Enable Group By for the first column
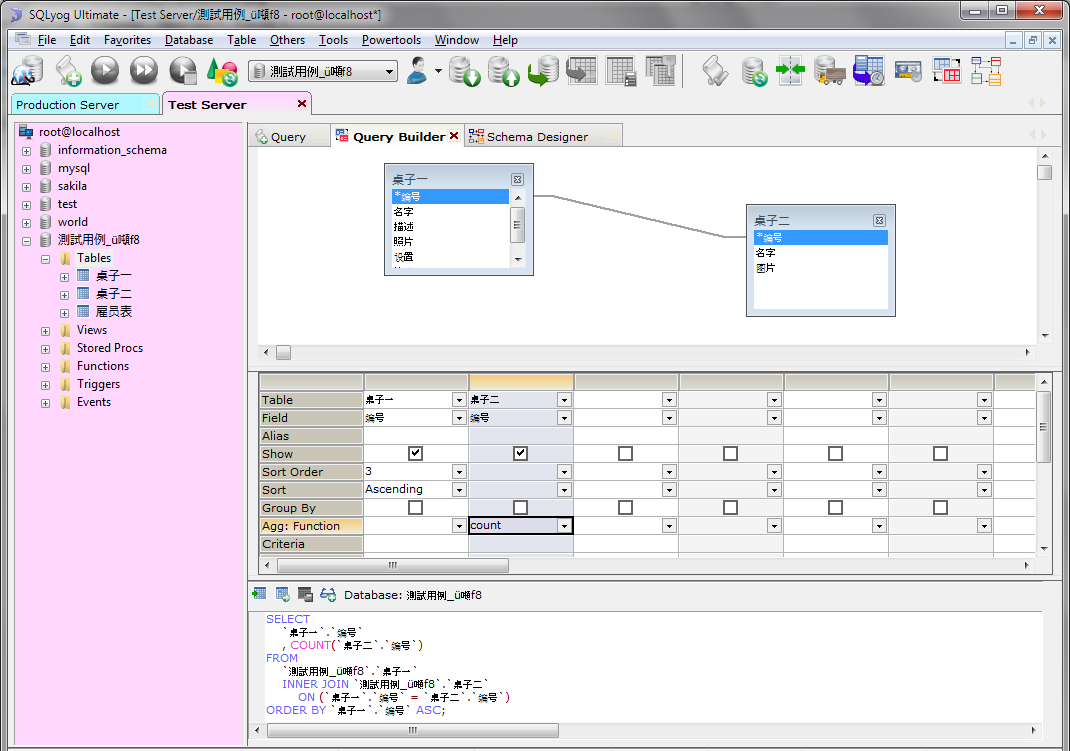 tap(416, 508)
